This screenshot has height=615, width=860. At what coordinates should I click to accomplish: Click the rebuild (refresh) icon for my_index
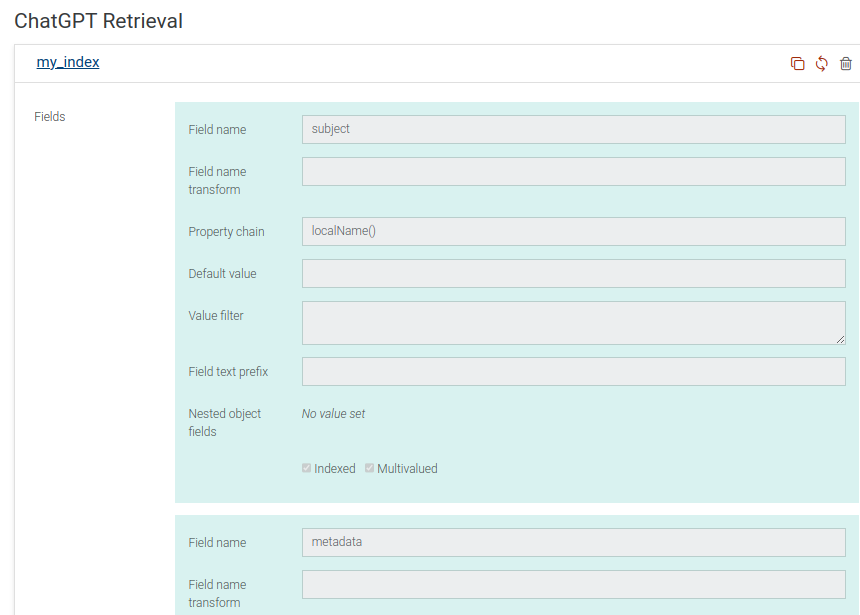click(822, 64)
